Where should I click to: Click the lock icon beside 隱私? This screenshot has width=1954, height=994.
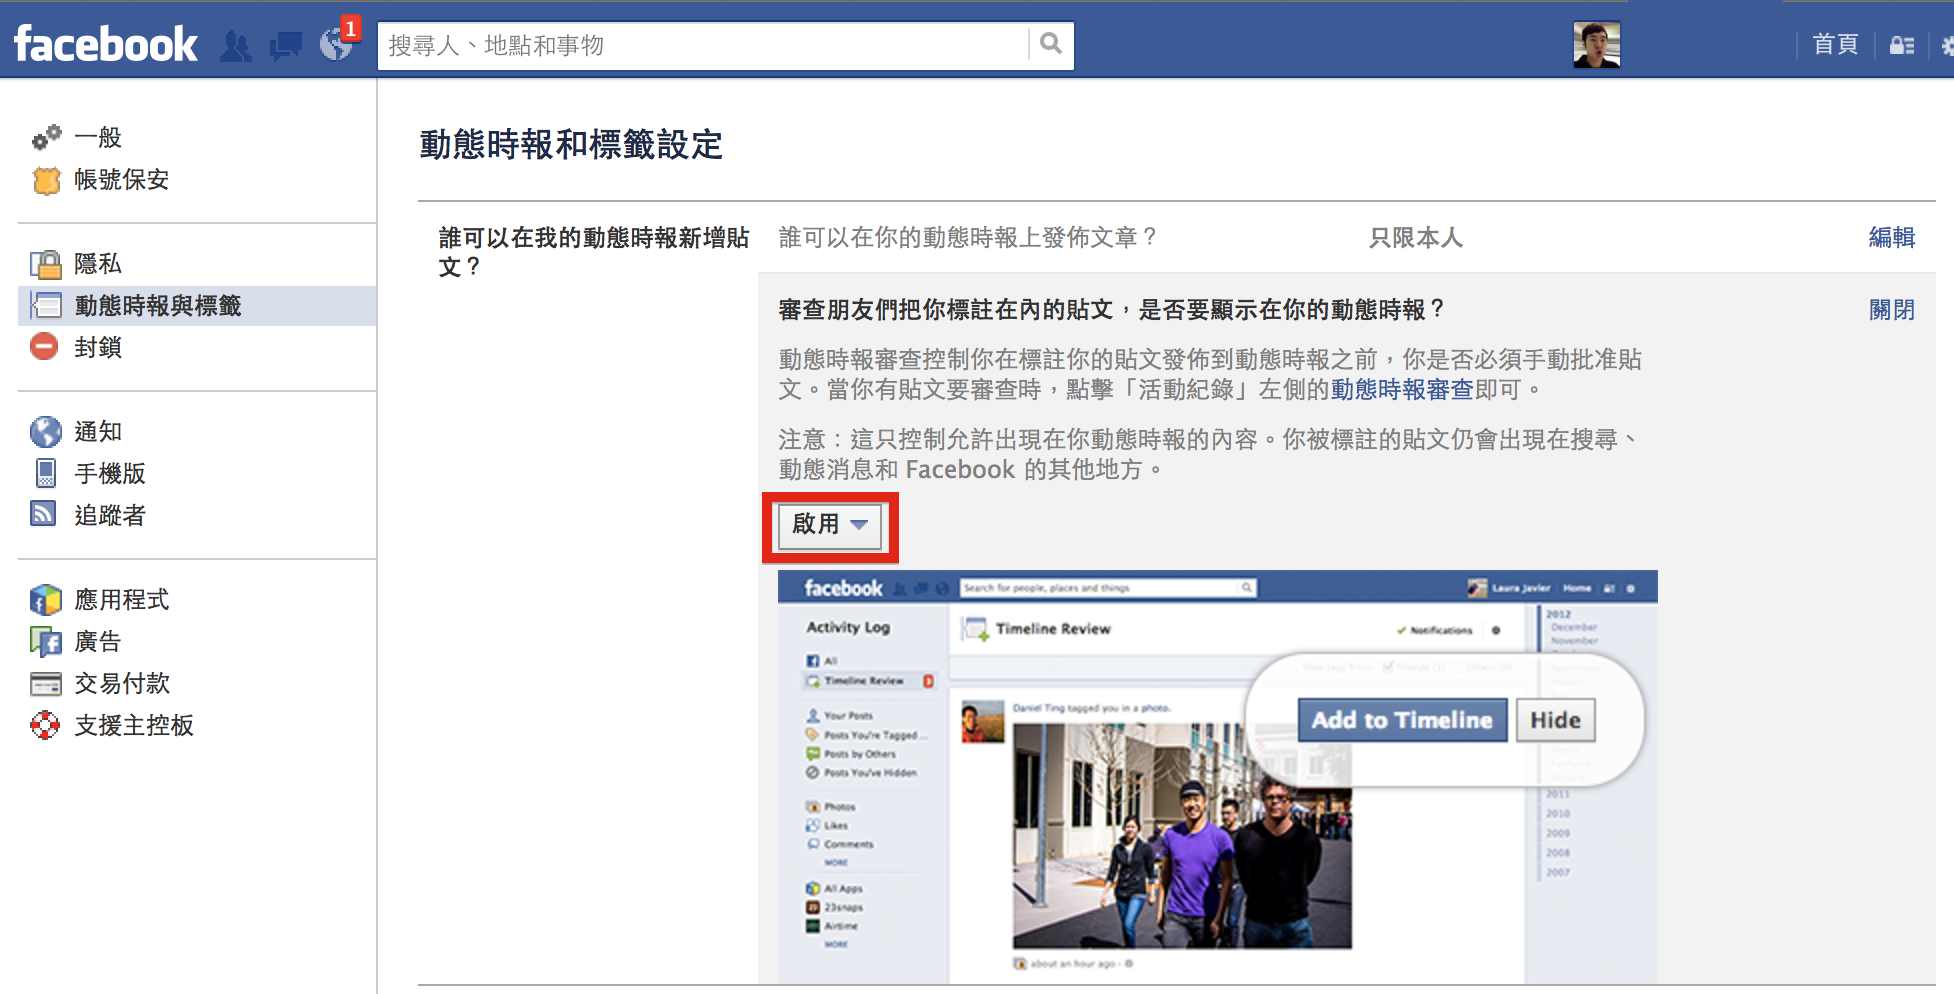coord(46,264)
